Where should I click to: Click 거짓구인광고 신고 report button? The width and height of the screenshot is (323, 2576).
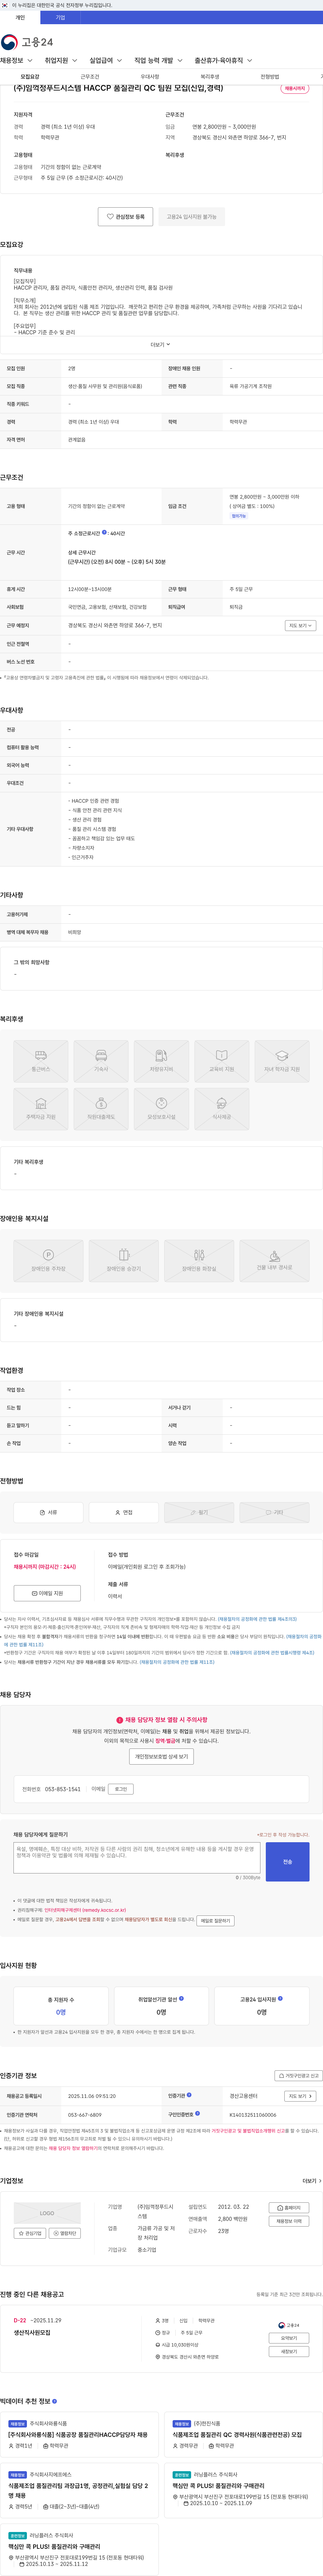pos(299,2076)
